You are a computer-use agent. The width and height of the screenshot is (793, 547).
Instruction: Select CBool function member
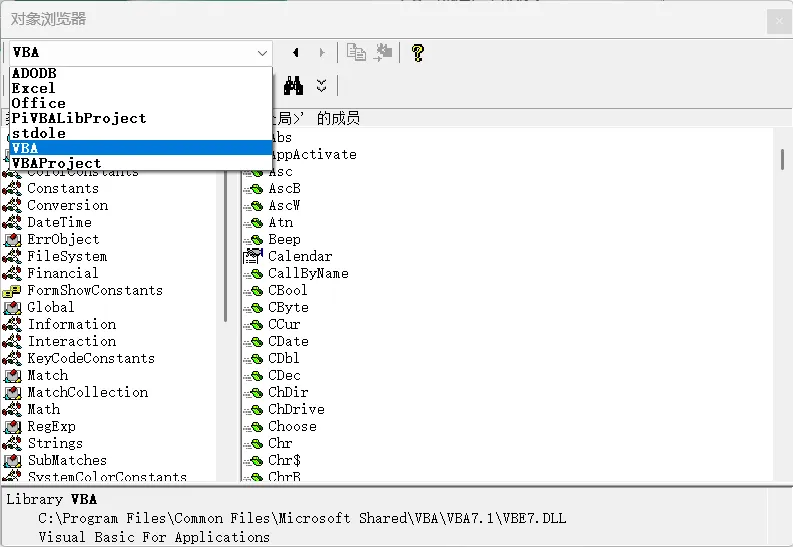point(287,290)
